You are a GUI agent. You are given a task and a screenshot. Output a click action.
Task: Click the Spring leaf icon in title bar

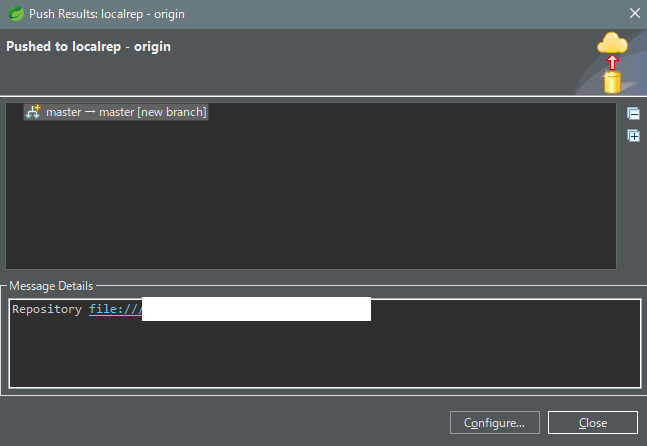click(16, 14)
